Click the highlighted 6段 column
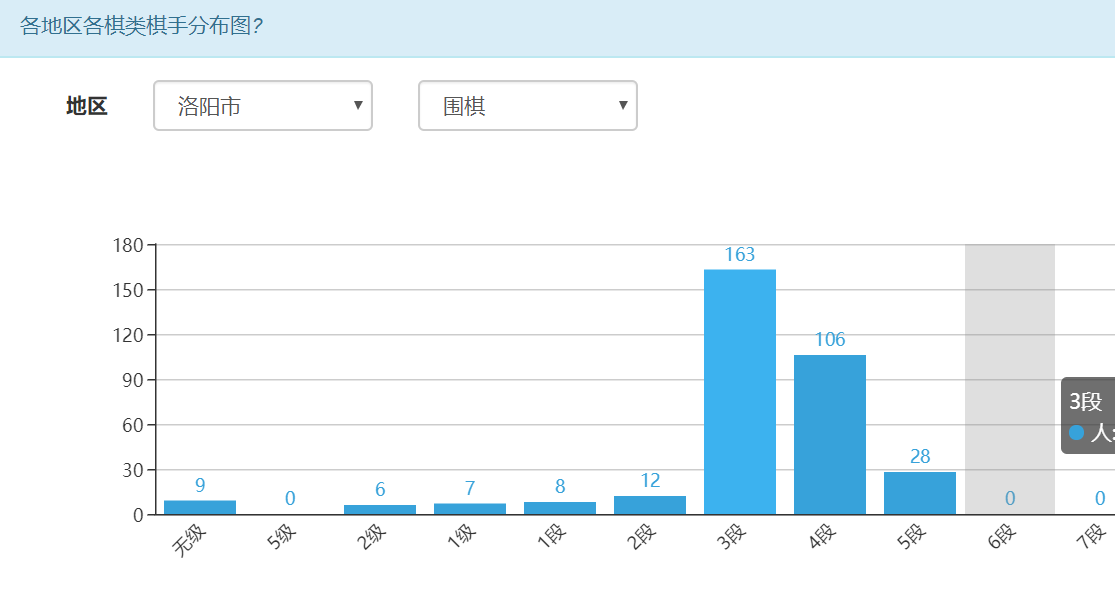1115x601 pixels. [x=1009, y=380]
